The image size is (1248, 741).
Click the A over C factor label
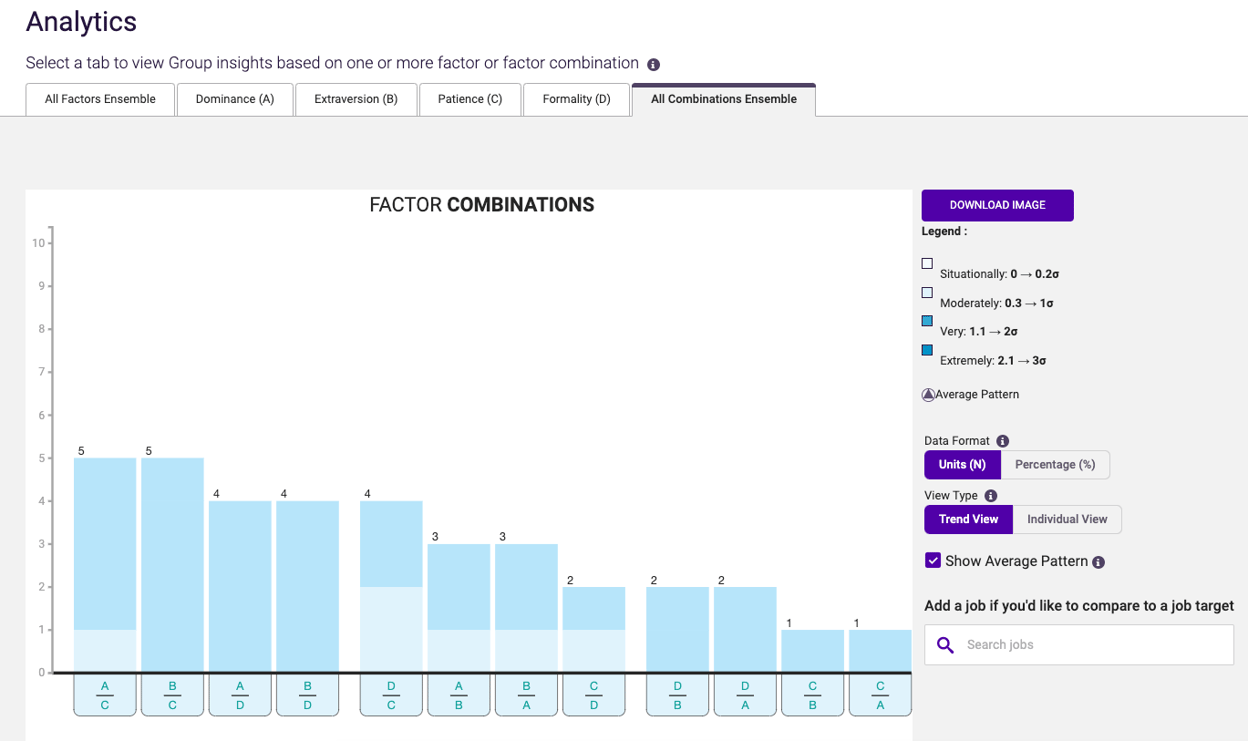[105, 695]
